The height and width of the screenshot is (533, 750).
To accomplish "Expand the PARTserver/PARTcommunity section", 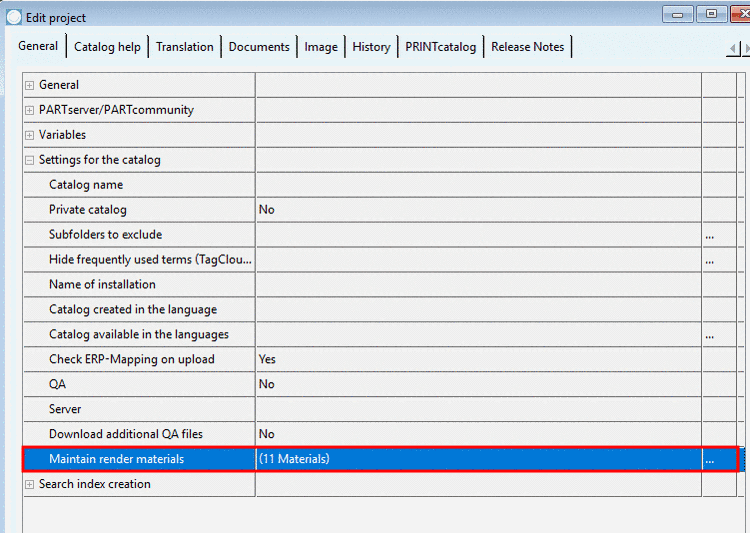I will (x=30, y=110).
